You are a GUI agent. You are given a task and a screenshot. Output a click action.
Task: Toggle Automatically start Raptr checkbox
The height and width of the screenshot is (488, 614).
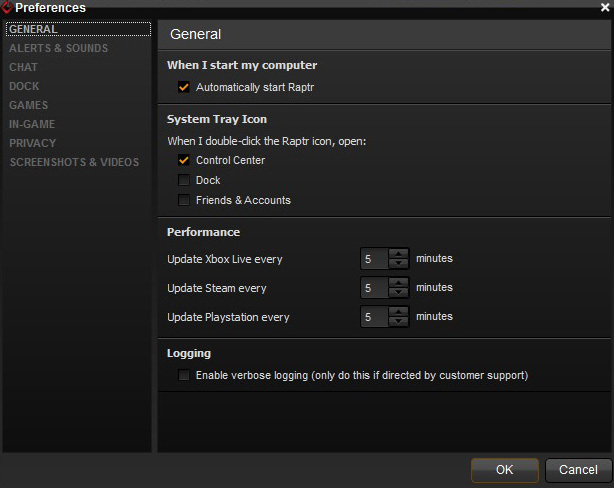tap(184, 88)
